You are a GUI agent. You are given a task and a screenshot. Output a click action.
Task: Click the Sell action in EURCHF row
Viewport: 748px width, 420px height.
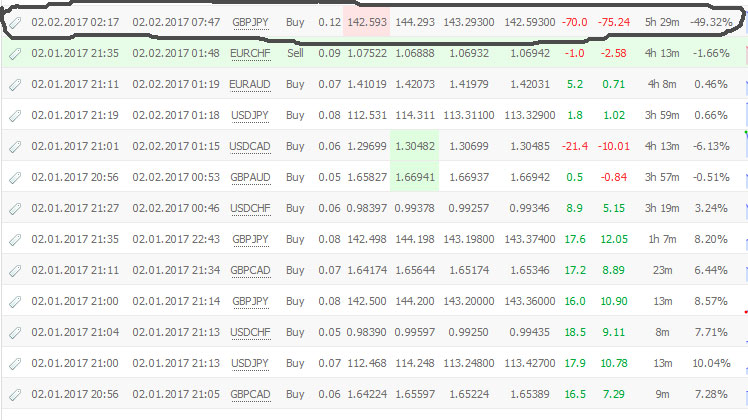(x=295, y=53)
